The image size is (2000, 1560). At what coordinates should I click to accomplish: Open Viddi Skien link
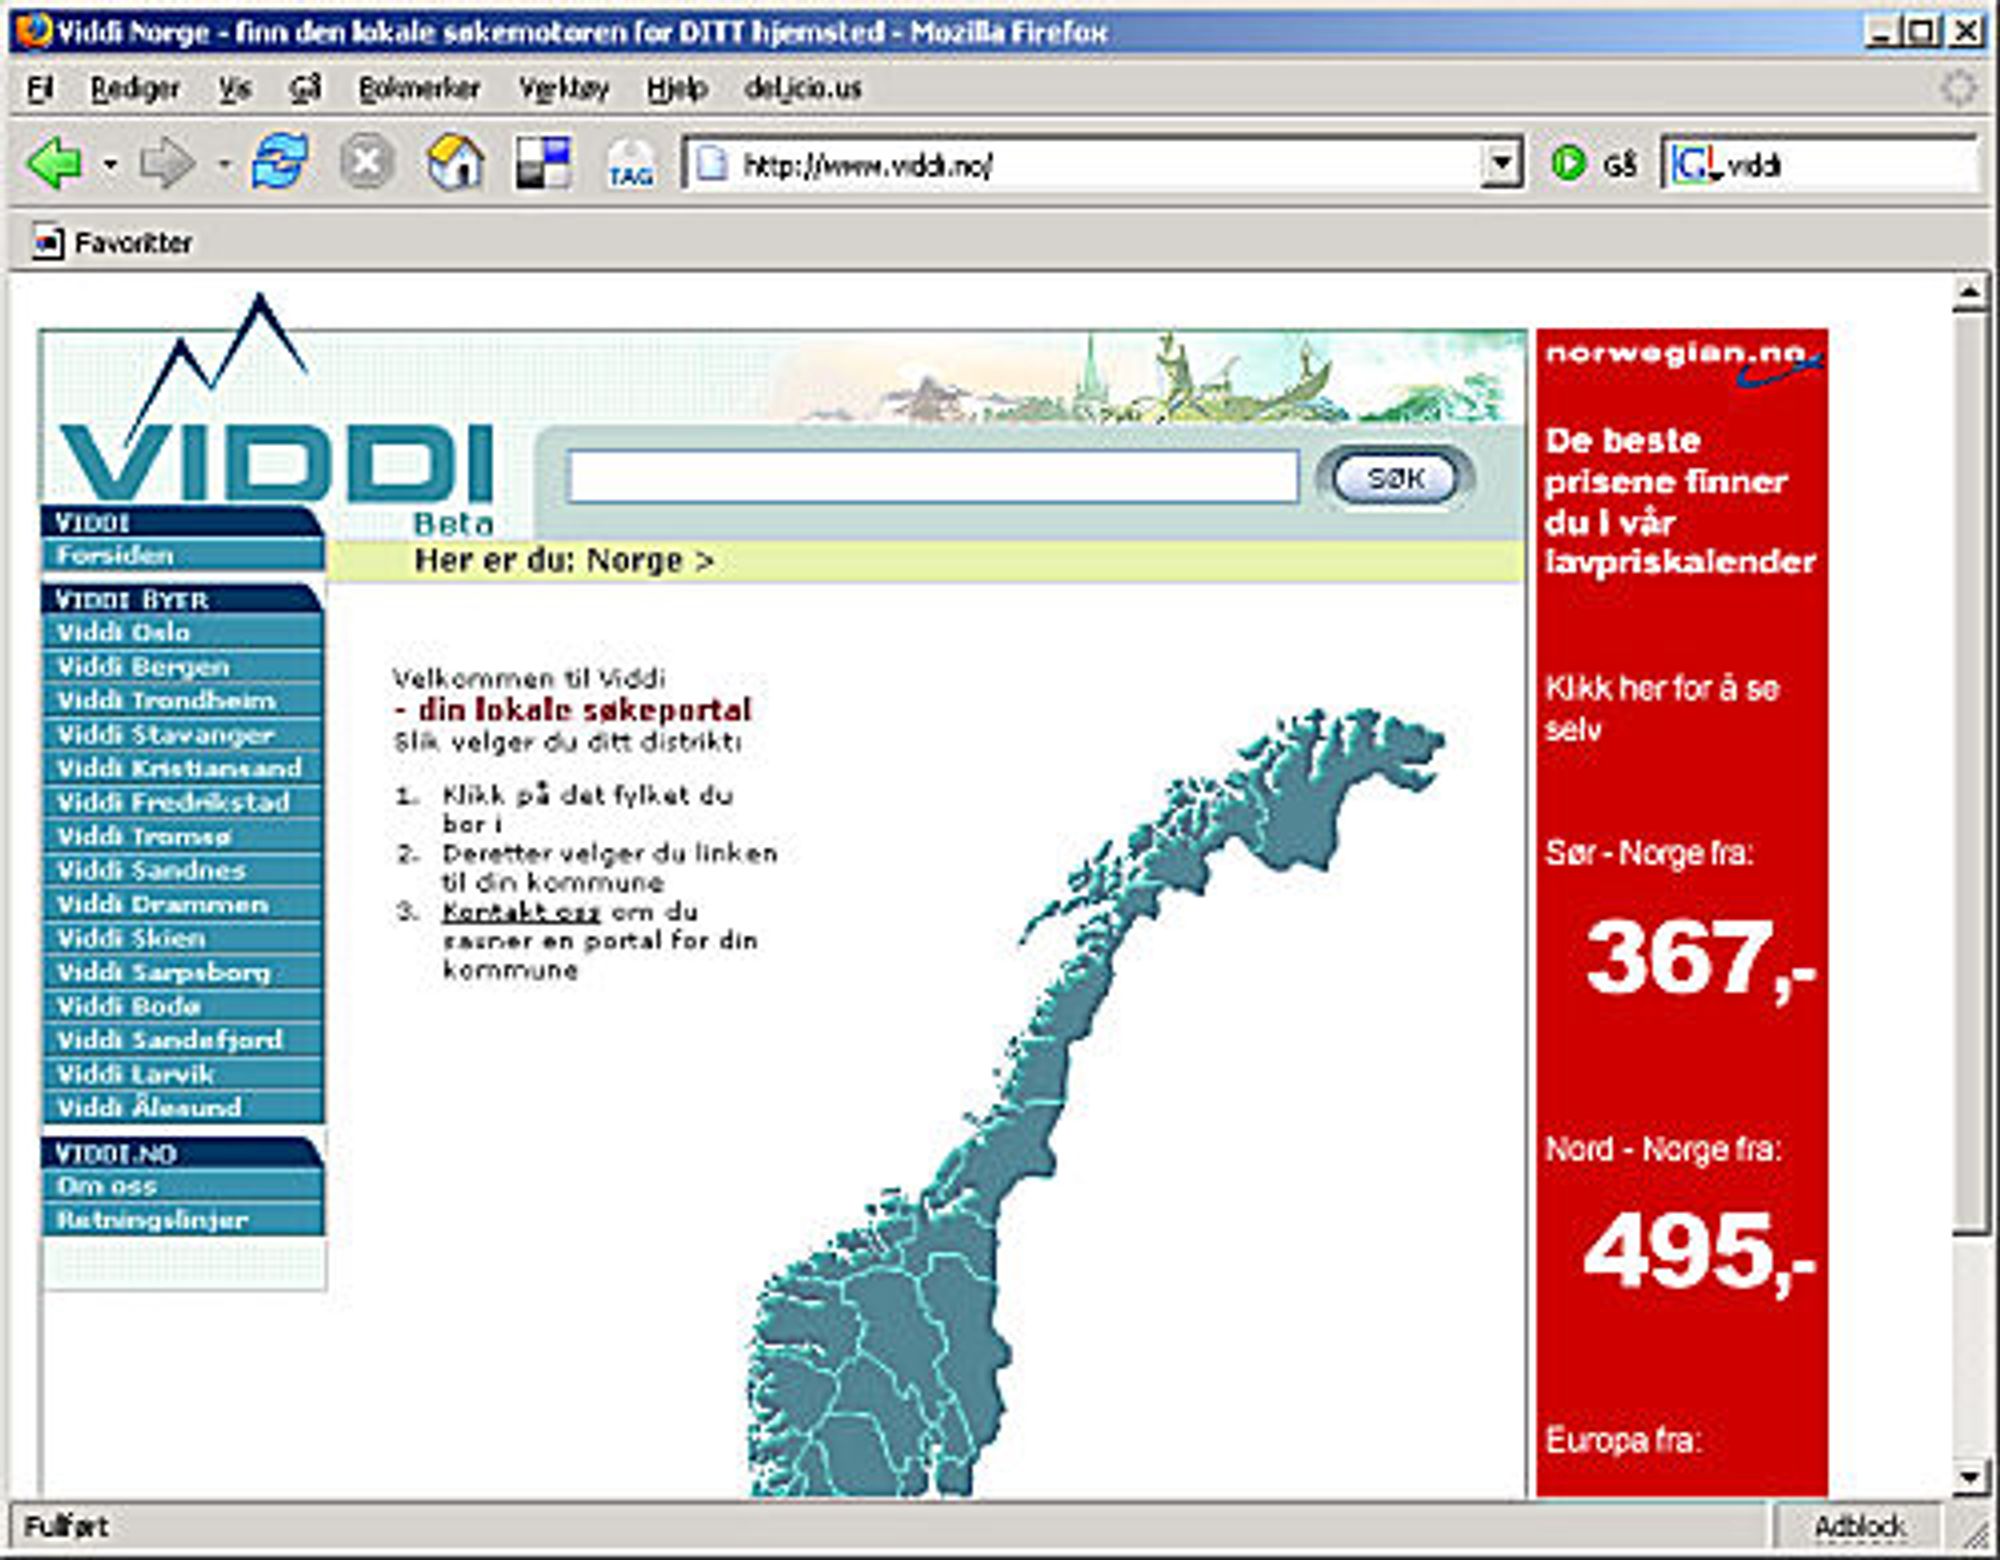click(x=183, y=938)
